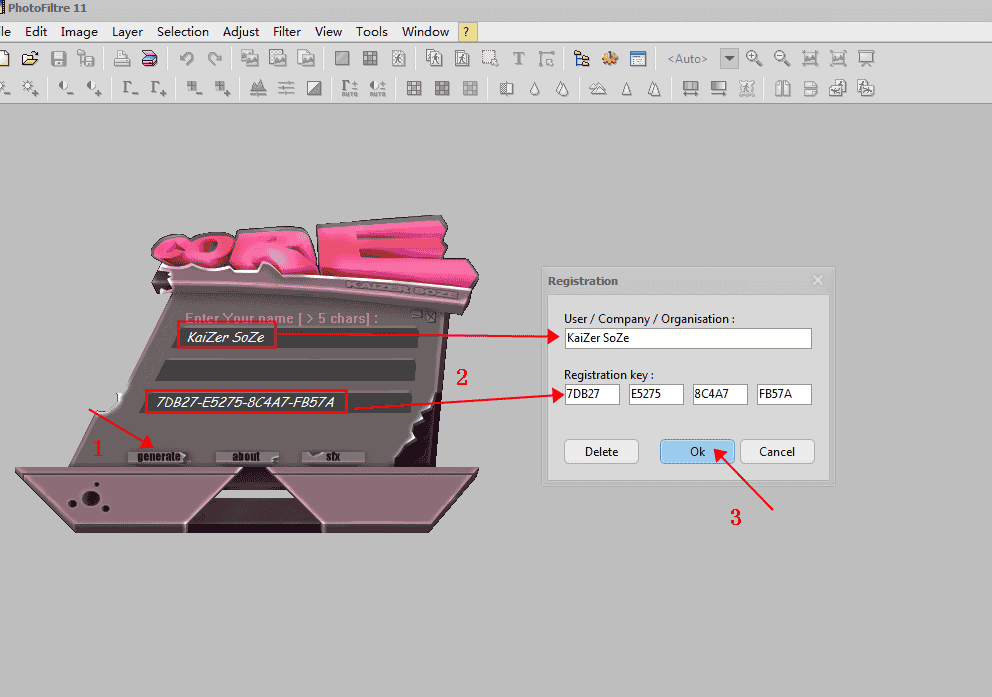Click the Gamma minus icon
Screen dimensions: 992x697
pyautogui.click(x=130, y=88)
